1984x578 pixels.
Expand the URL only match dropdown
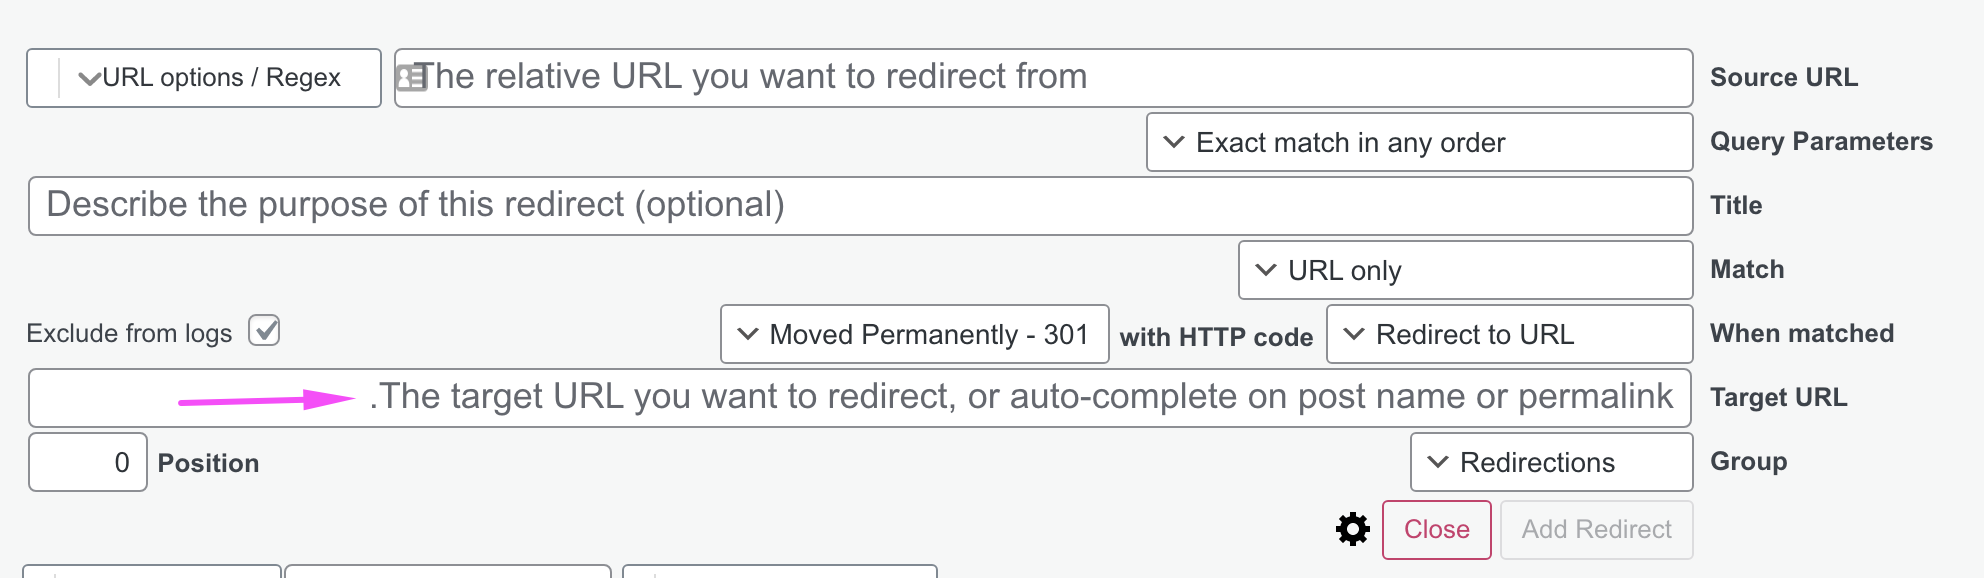[1465, 270]
